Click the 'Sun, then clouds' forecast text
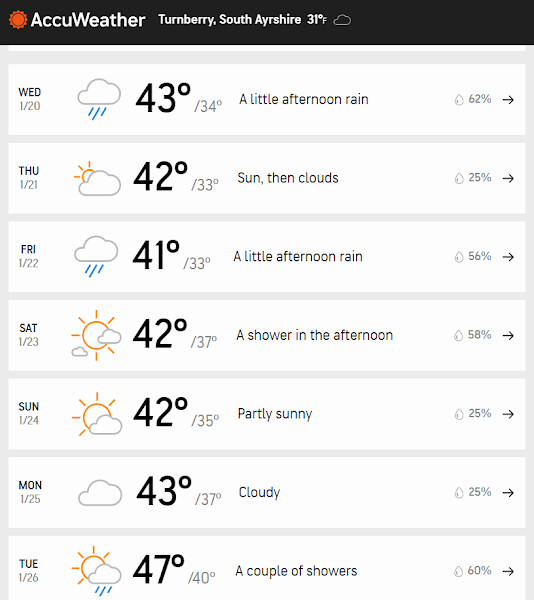534x600 pixels. coord(288,178)
